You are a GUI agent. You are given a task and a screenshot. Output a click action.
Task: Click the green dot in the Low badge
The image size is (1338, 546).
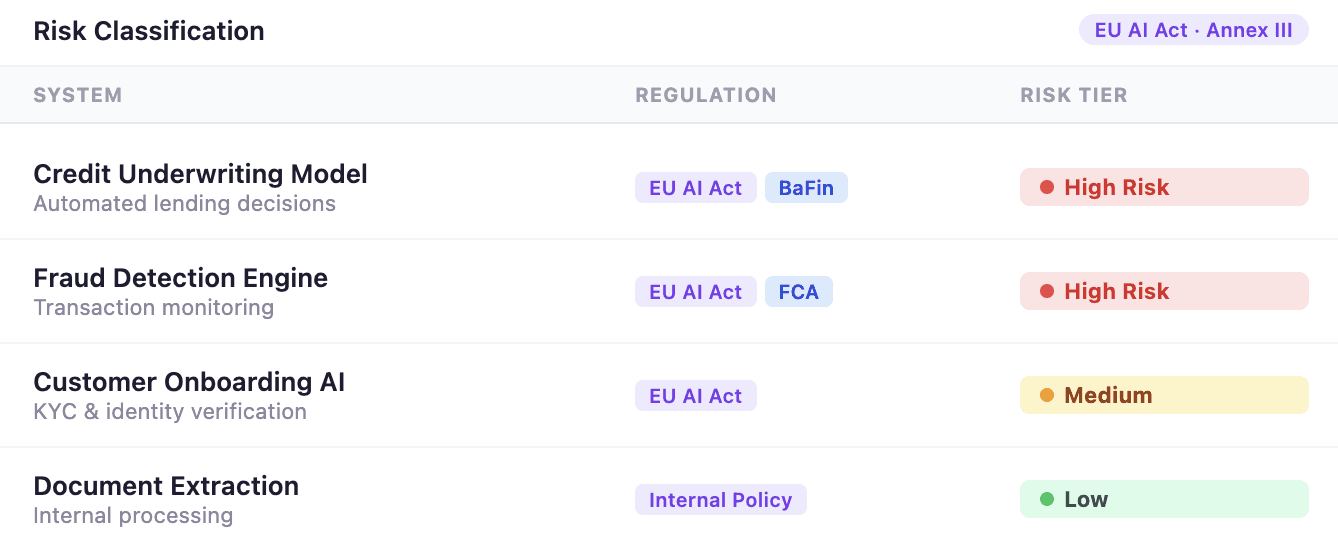pyautogui.click(x=1047, y=499)
